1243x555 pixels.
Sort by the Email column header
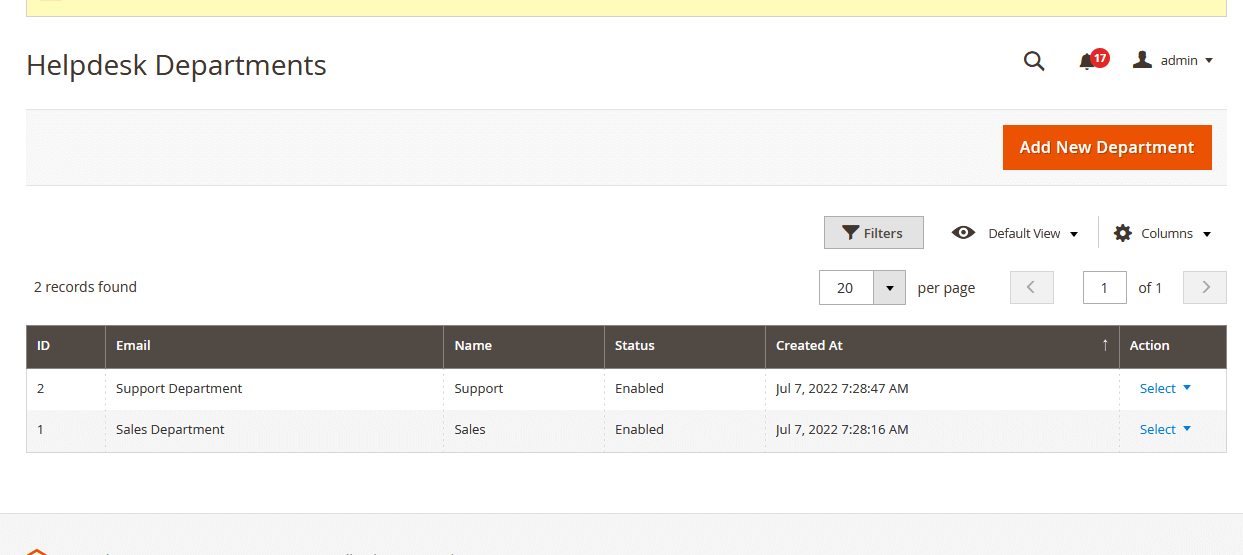pos(134,346)
